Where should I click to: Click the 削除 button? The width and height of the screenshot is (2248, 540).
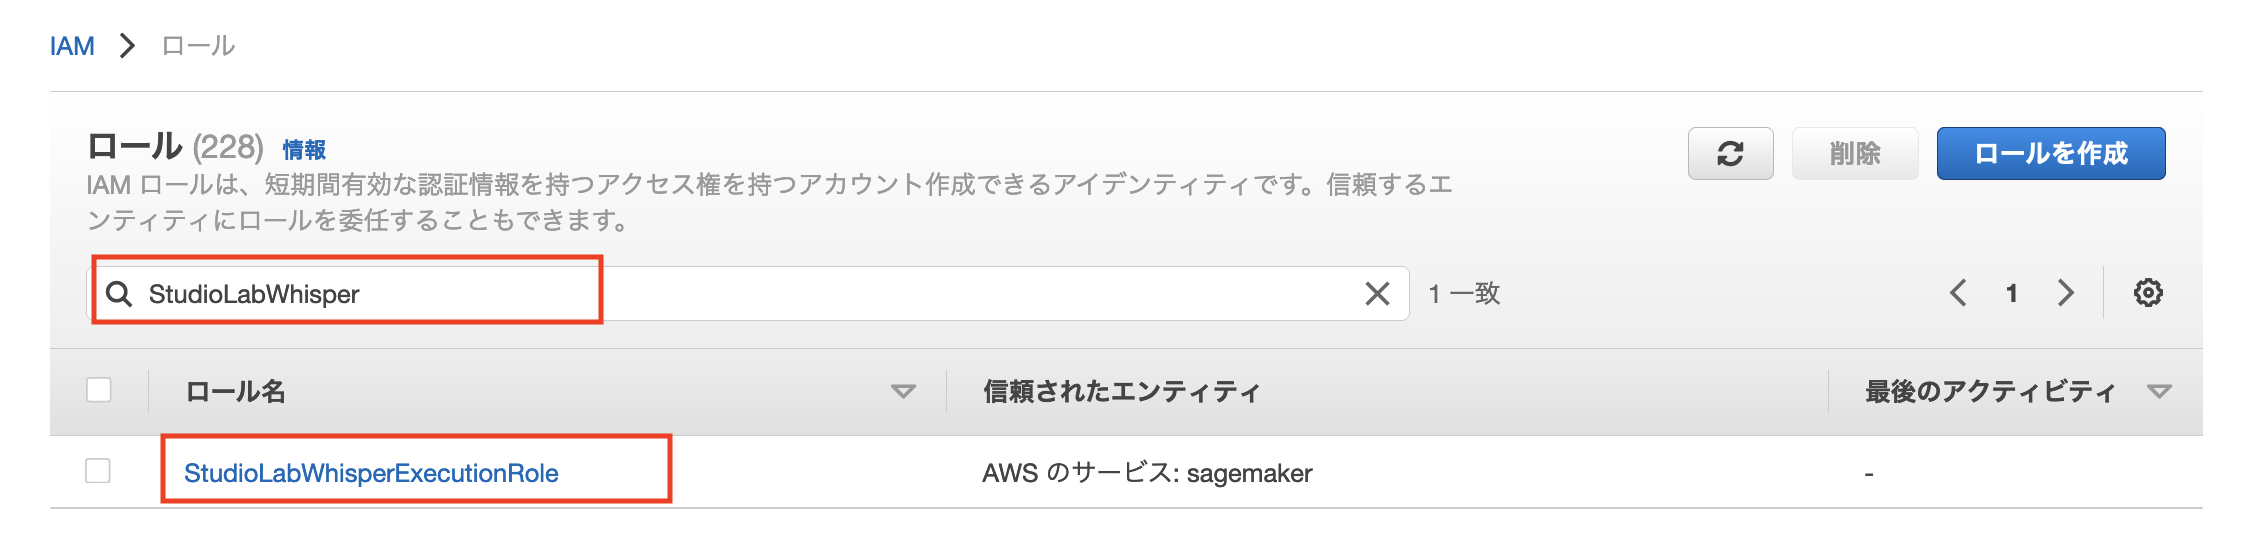point(1855,153)
